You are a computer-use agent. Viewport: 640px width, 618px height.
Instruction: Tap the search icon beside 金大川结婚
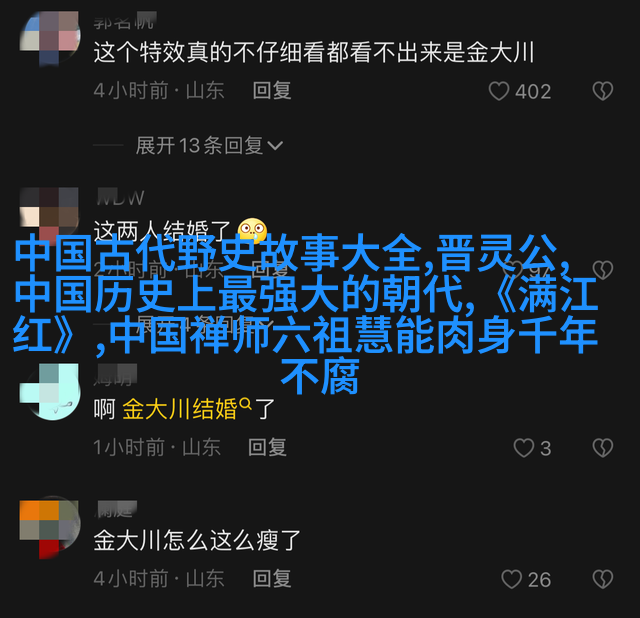tap(246, 403)
